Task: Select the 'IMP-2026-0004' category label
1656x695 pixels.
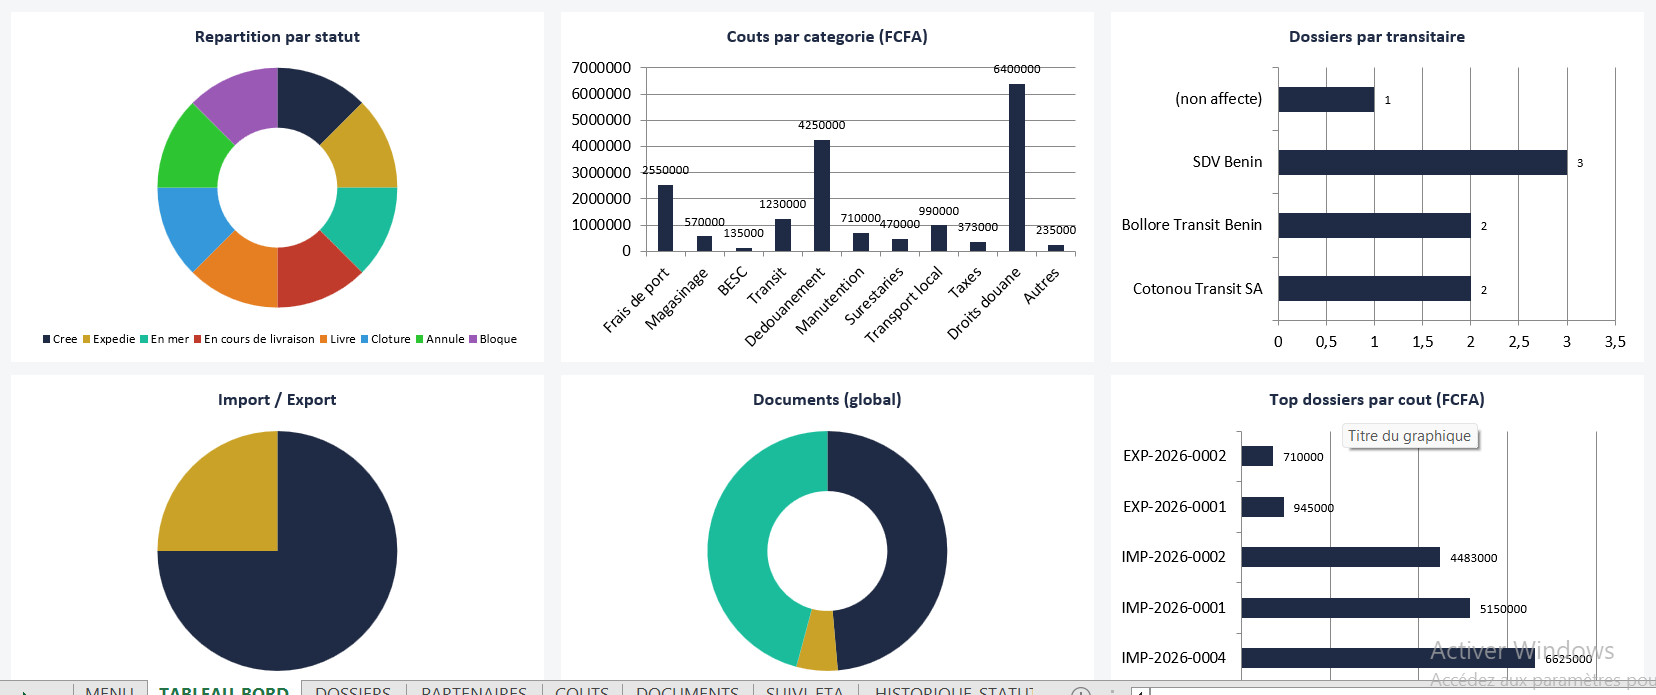Action: point(1173,658)
